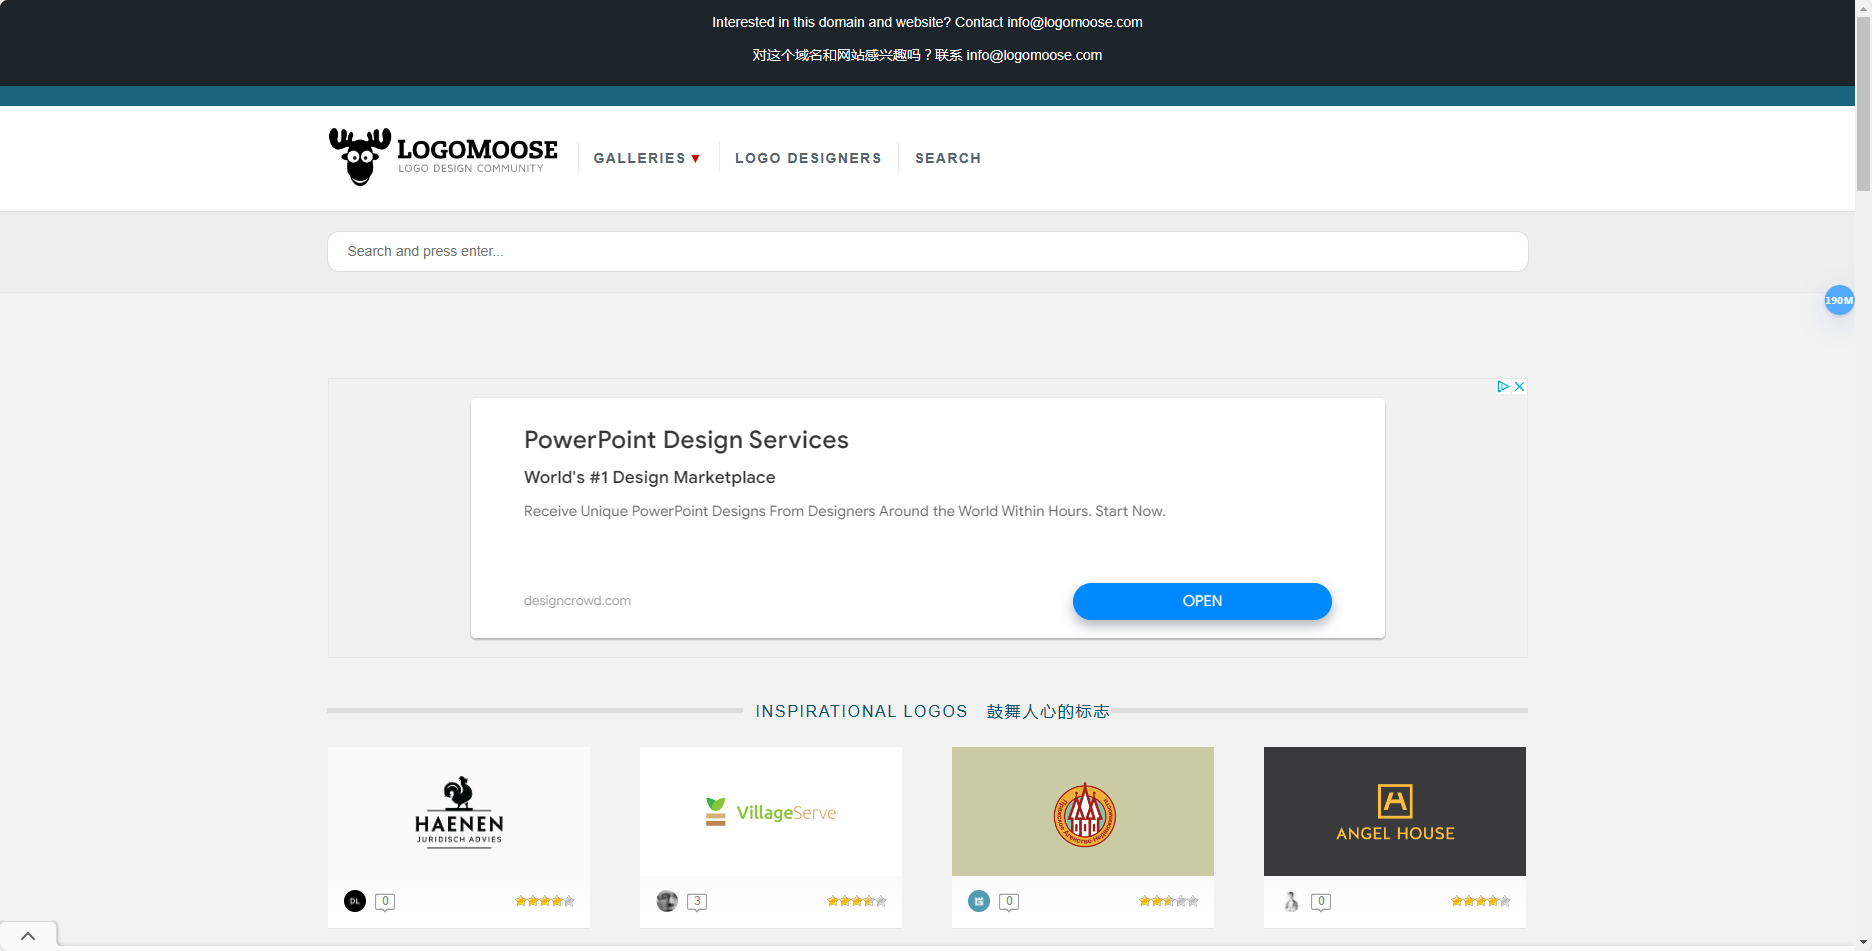Image resolution: width=1872 pixels, height=951 pixels.
Task: View Haenen logo designer avatar
Action: click(355, 901)
